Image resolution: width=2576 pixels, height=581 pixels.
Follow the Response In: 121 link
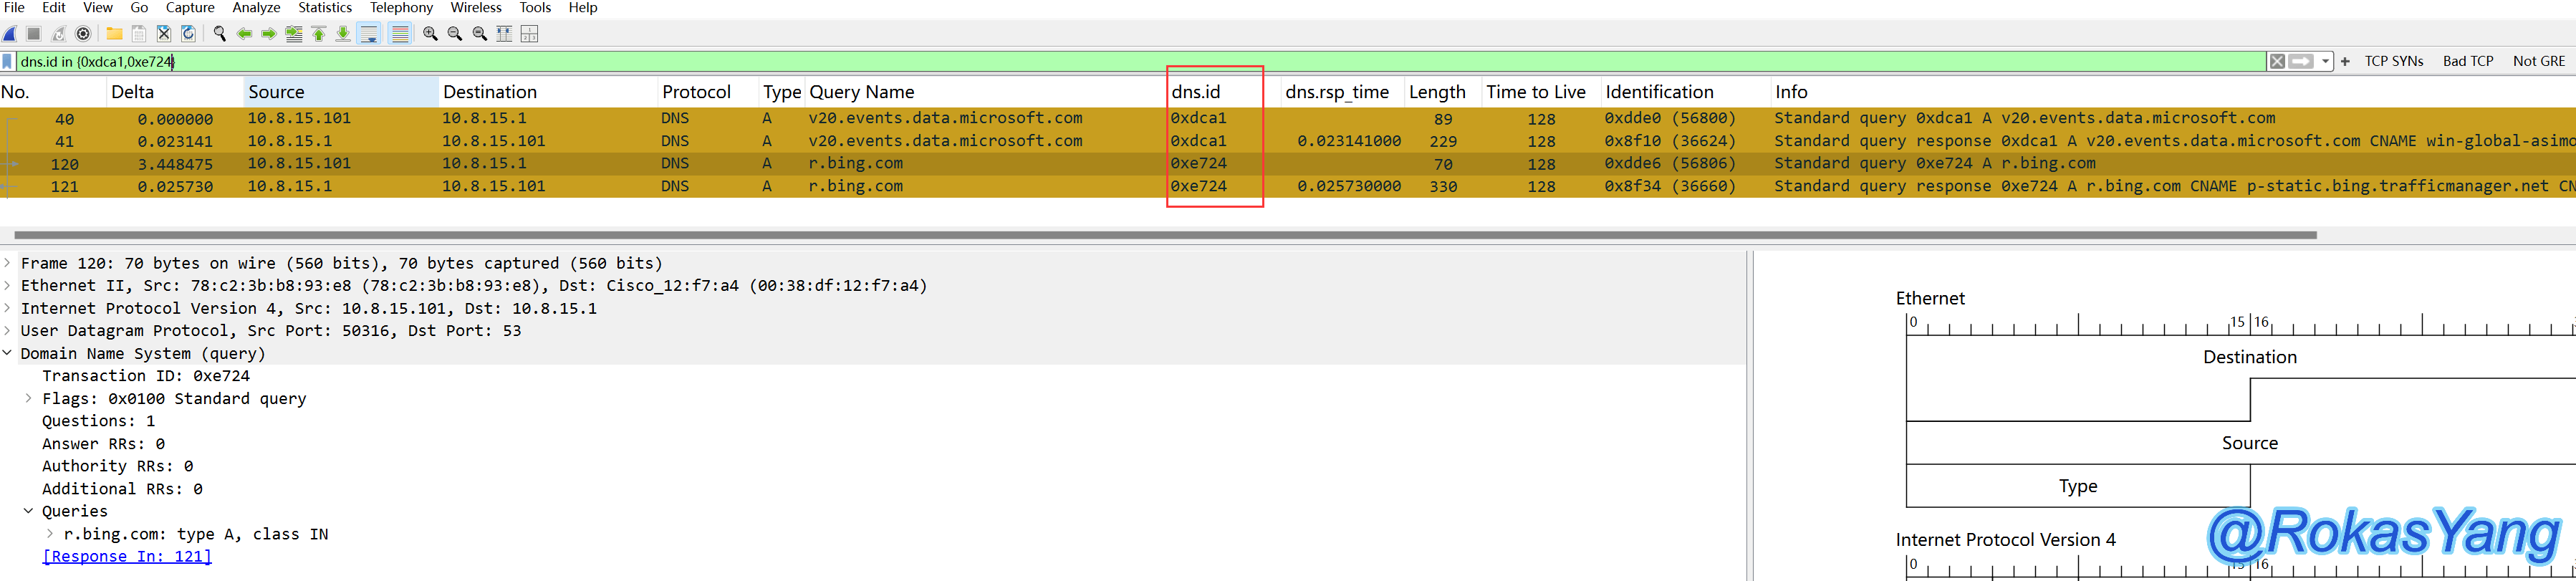(127, 557)
